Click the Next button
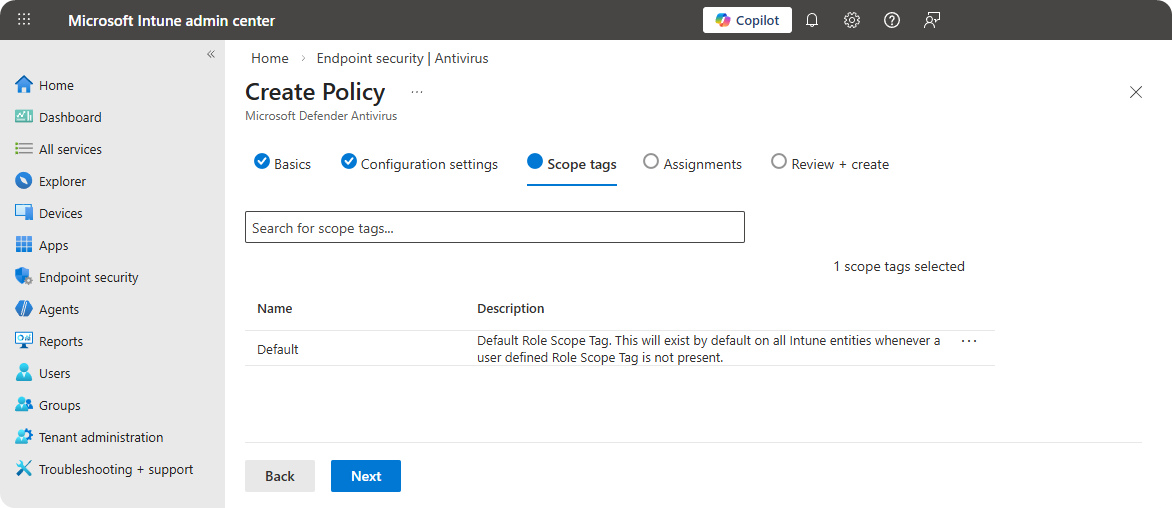1172x508 pixels. pyautogui.click(x=365, y=476)
